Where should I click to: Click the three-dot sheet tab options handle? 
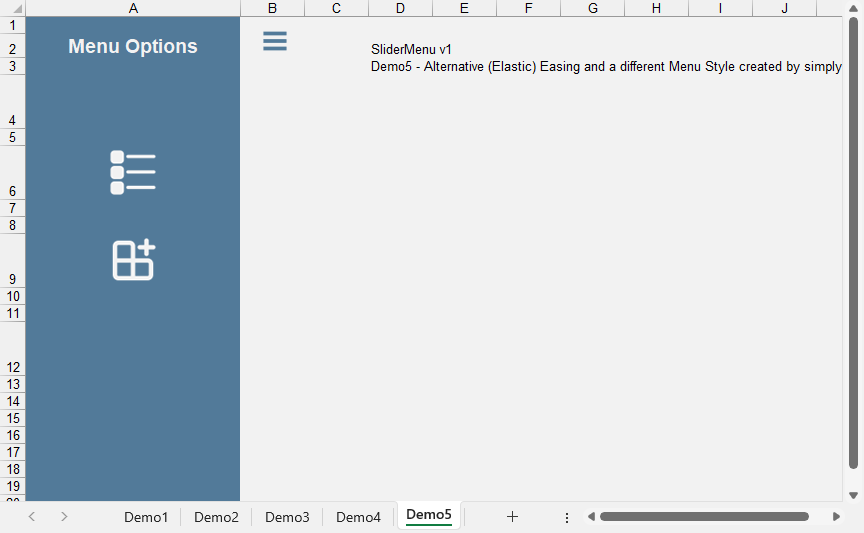click(x=567, y=517)
